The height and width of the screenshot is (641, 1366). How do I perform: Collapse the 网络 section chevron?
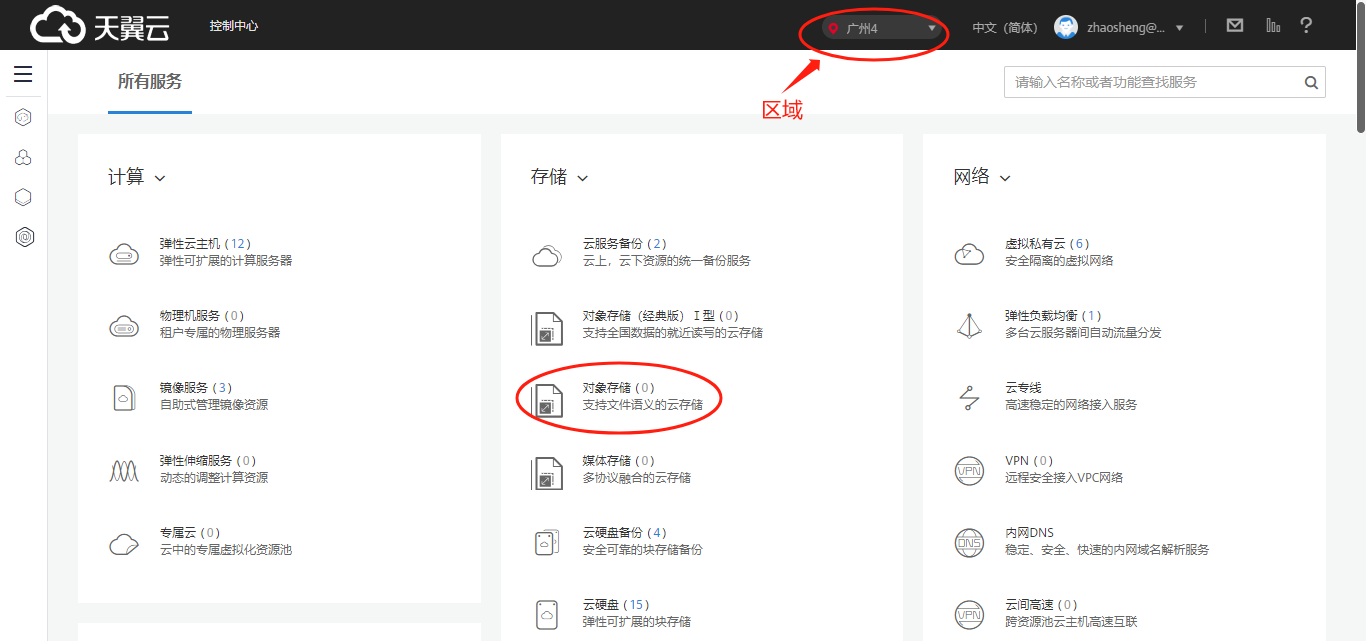coord(1005,179)
